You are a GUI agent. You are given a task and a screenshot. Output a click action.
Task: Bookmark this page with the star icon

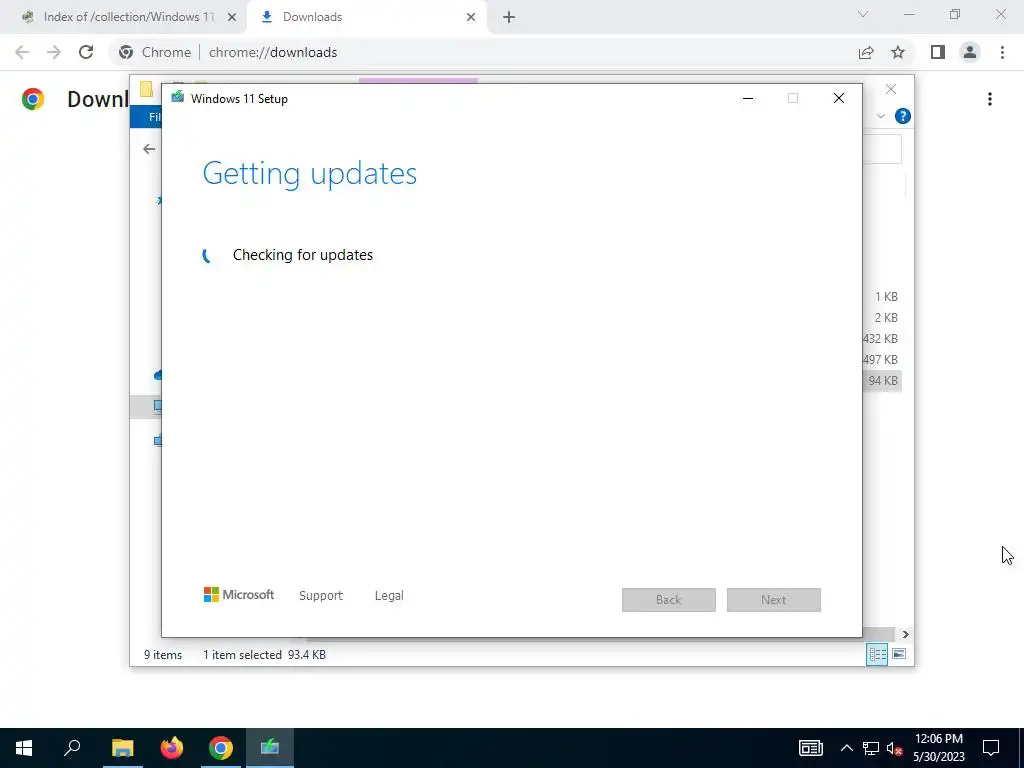898,52
